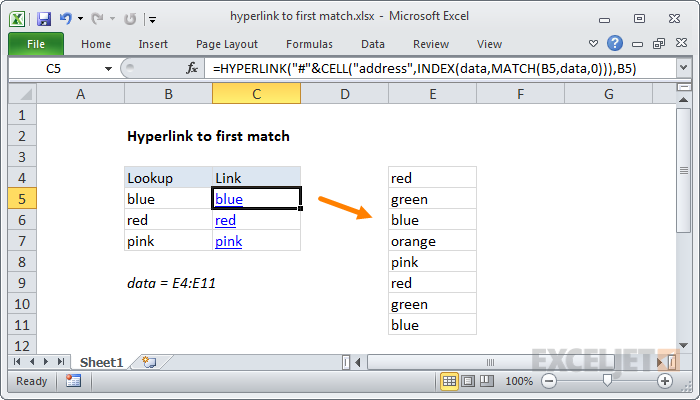Click the Select All corner button
The height and width of the screenshot is (400, 700).
[x=22, y=94]
